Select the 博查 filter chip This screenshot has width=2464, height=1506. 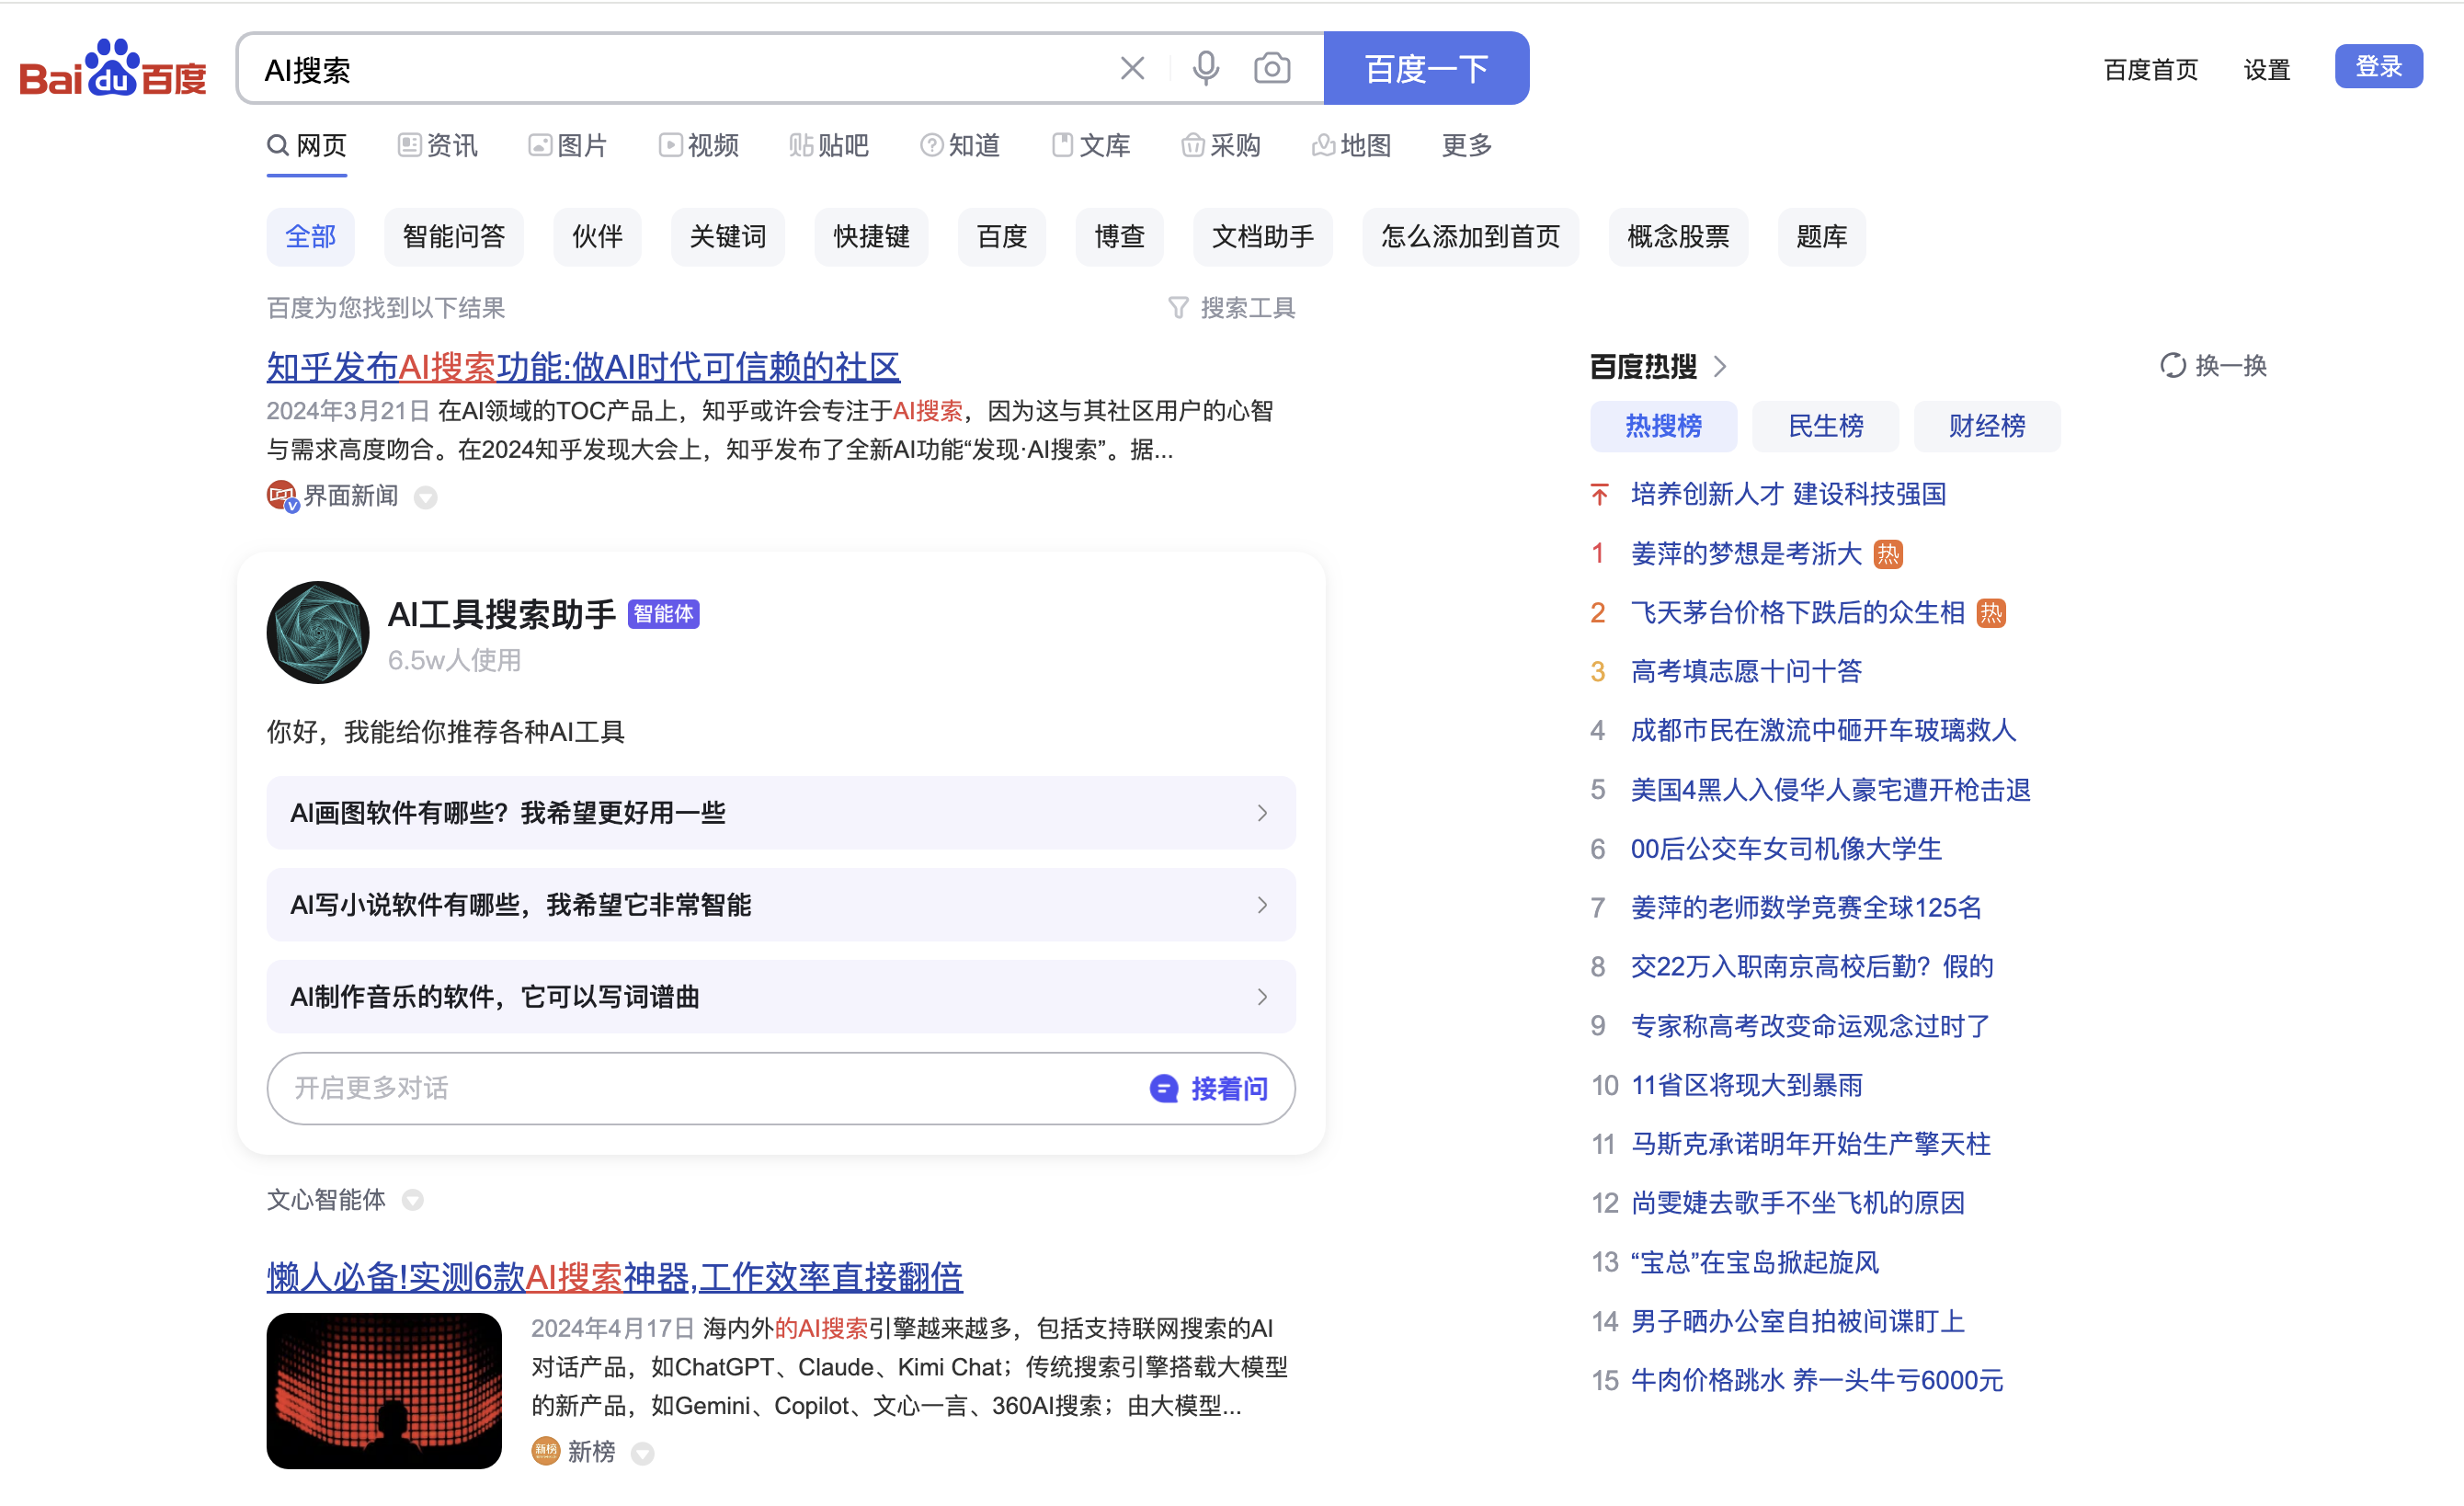(1119, 237)
